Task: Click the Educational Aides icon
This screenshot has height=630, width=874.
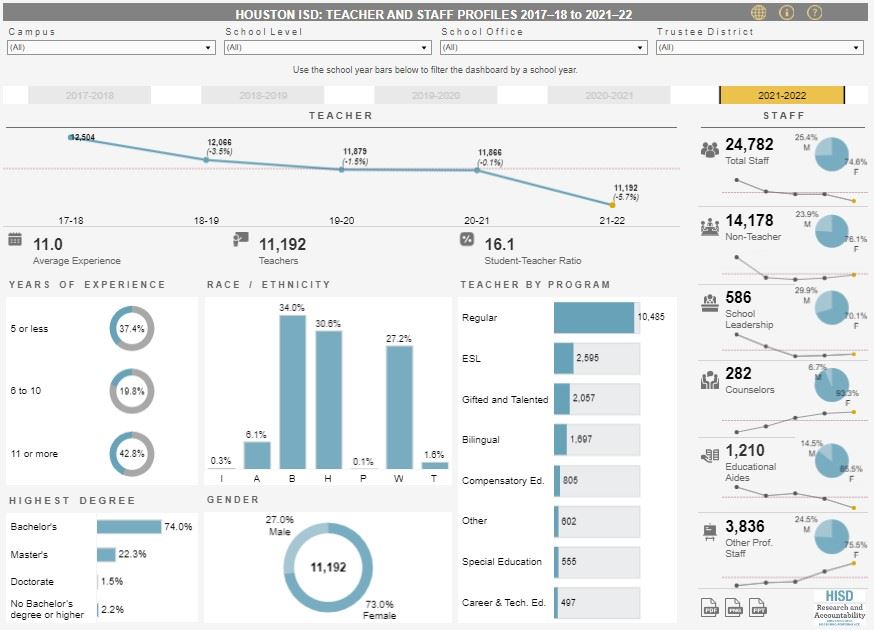Action: point(710,455)
